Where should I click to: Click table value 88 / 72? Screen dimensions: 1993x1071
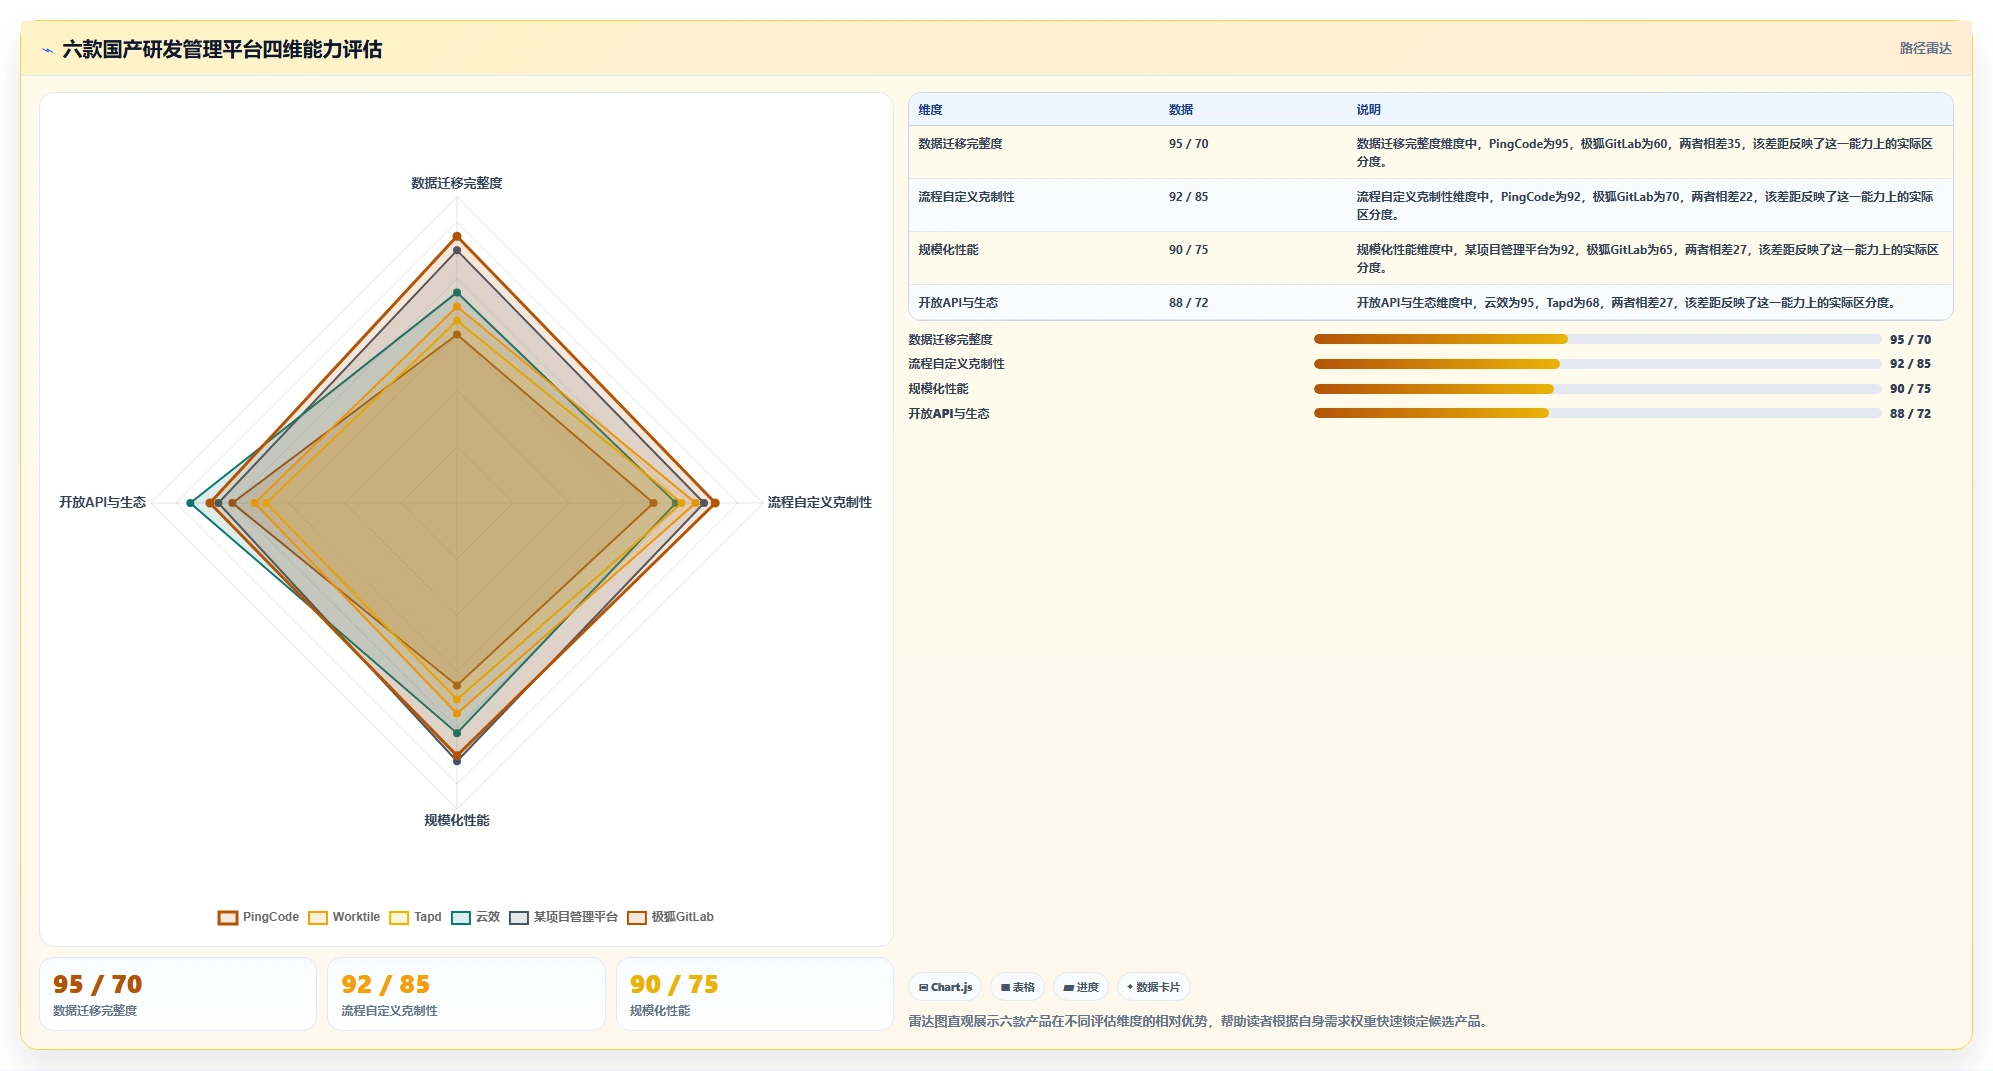tap(1188, 303)
